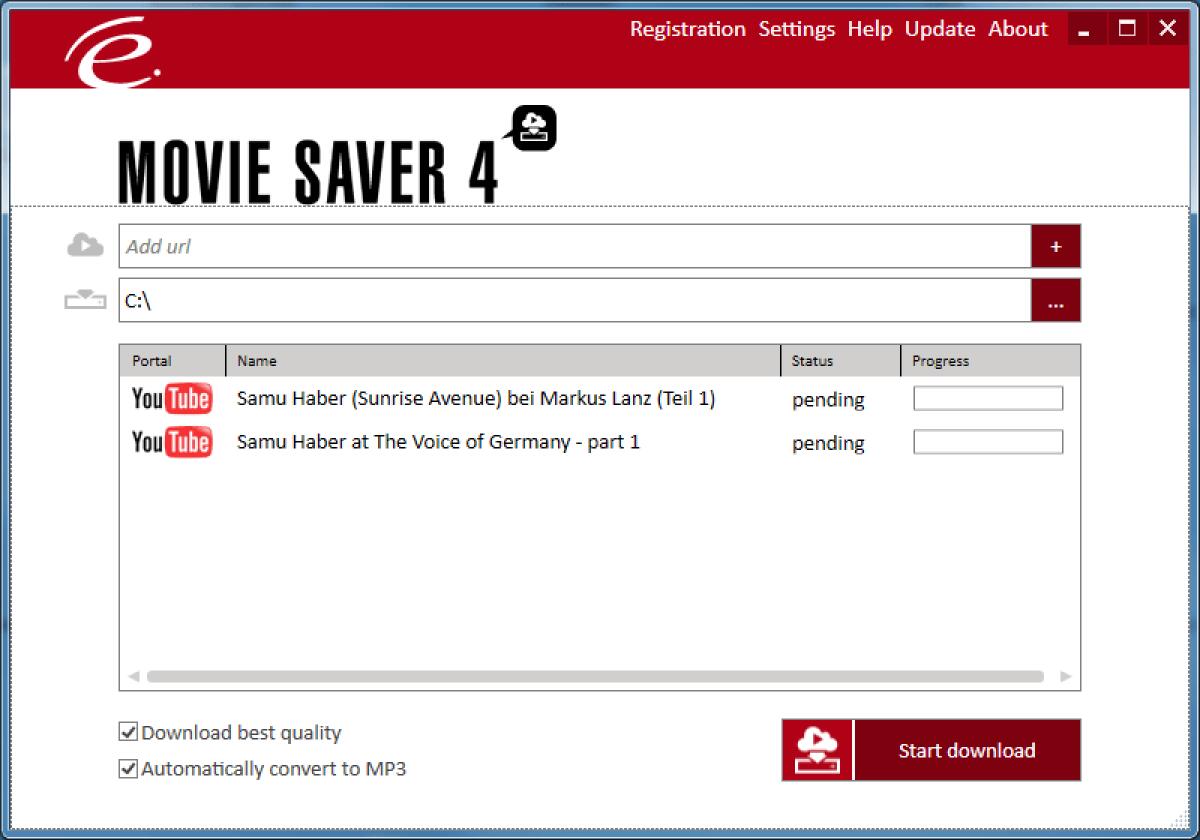Open the Settings menu
The height and width of the screenshot is (840, 1200).
tap(796, 29)
